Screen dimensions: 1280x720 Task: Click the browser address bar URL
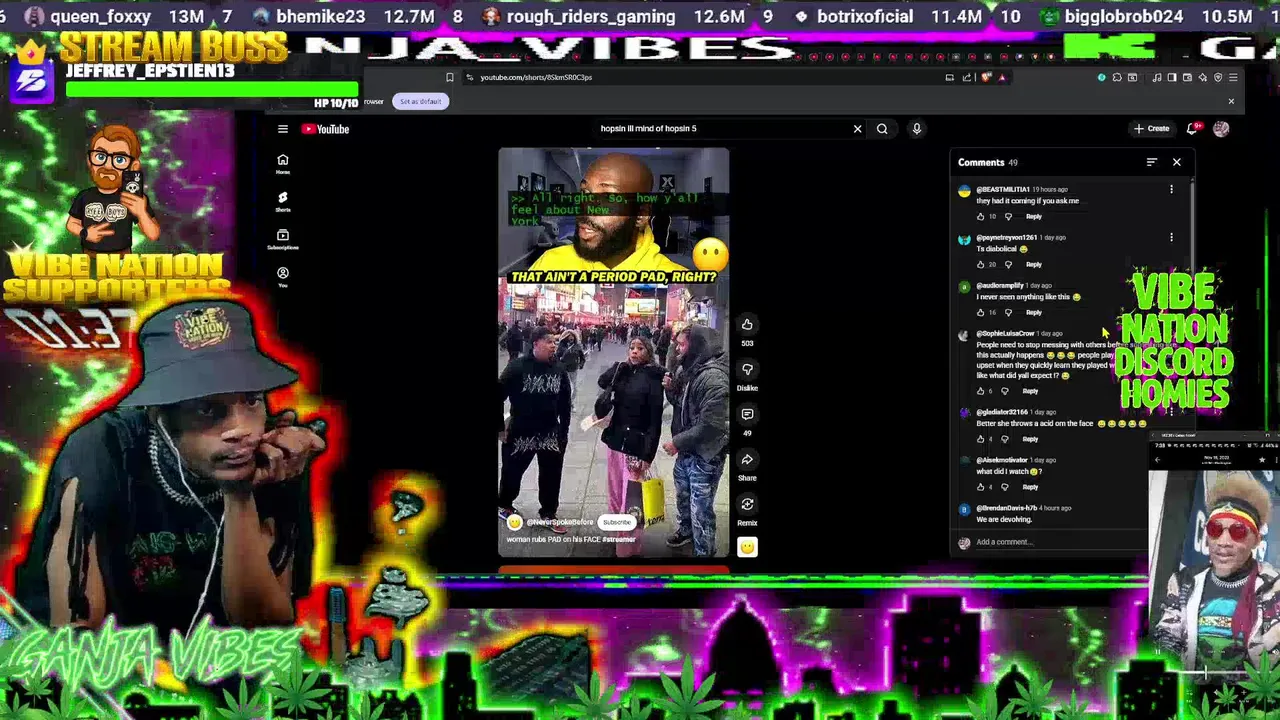[x=536, y=77]
